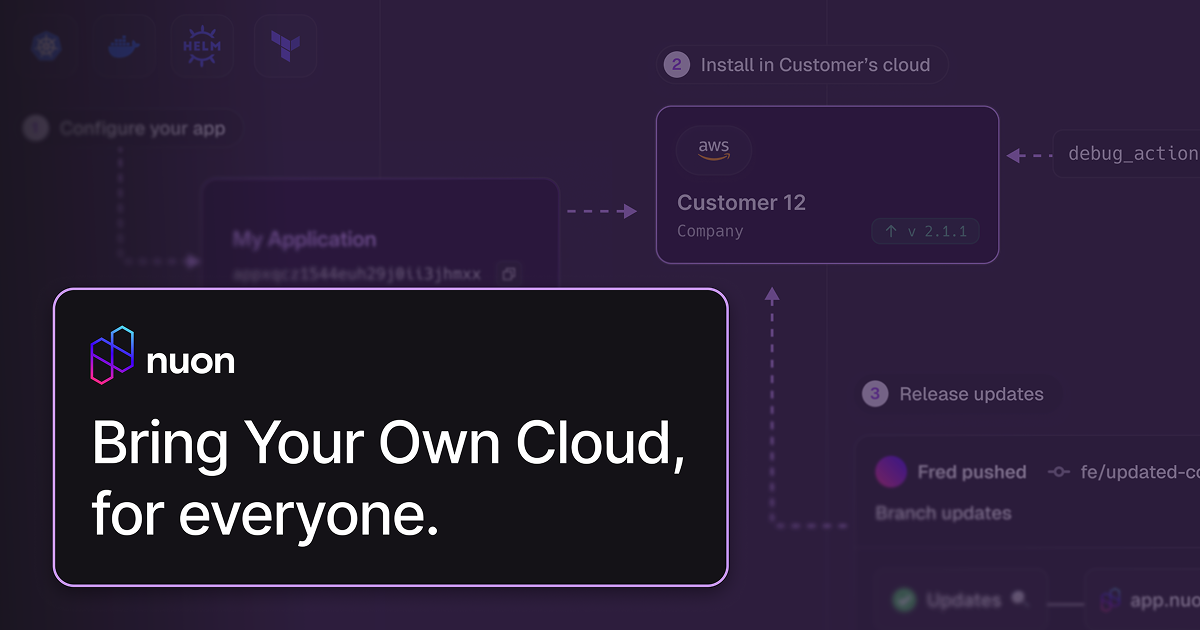
Task: Click the debug_action chip
Action: coord(1130,154)
